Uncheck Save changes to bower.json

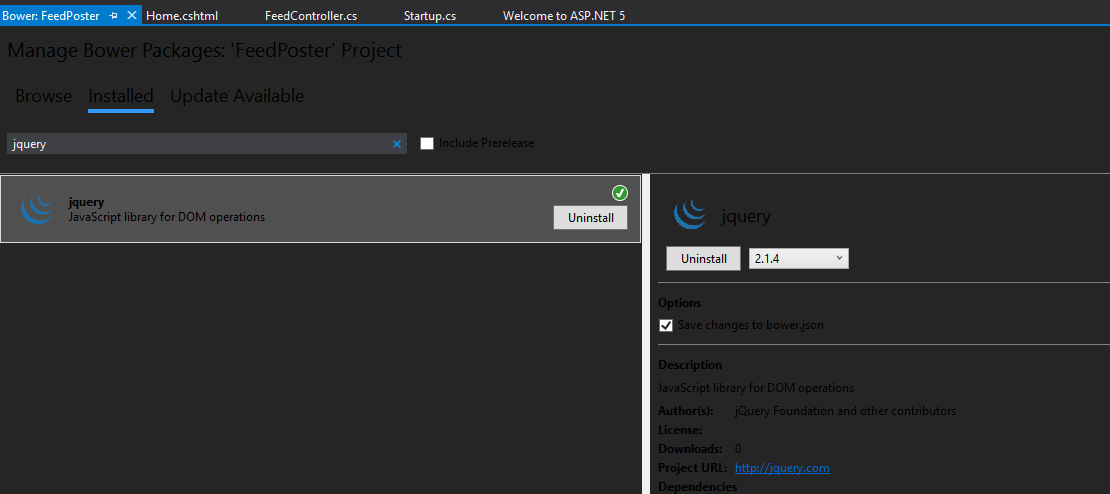[x=666, y=325]
